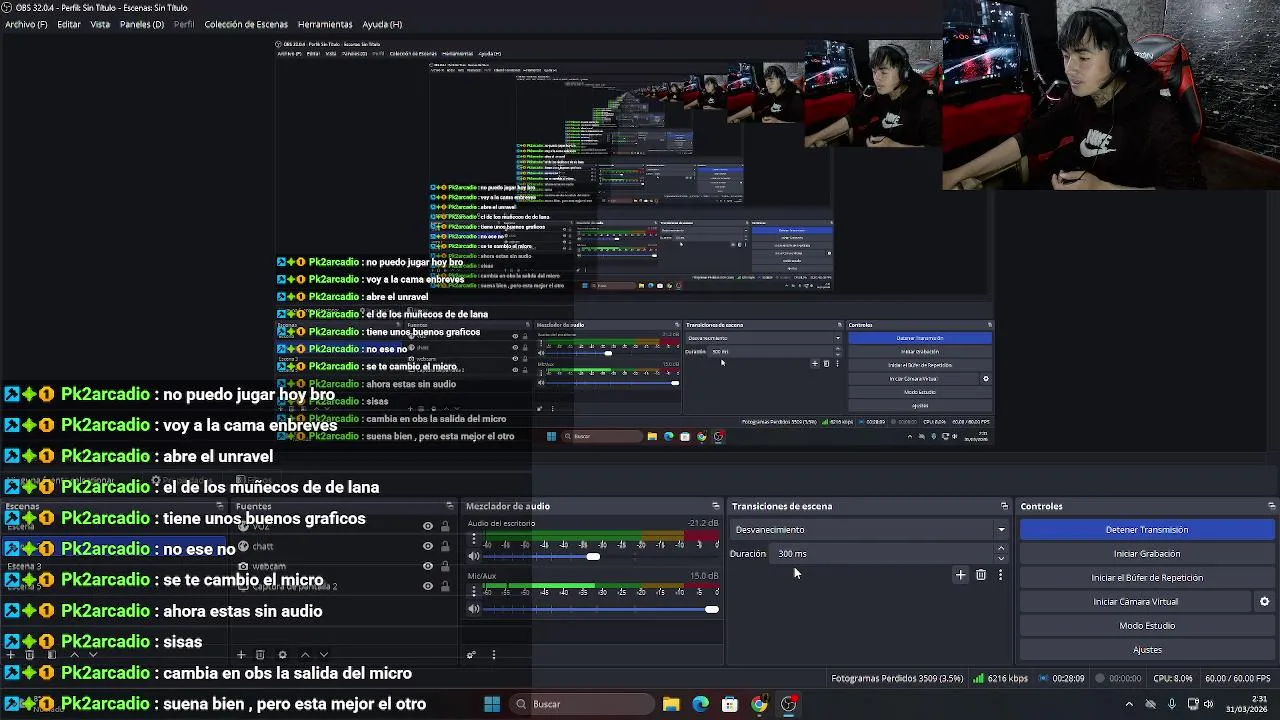Open the Editar menu
The image size is (1280, 720).
pyautogui.click(x=69, y=24)
